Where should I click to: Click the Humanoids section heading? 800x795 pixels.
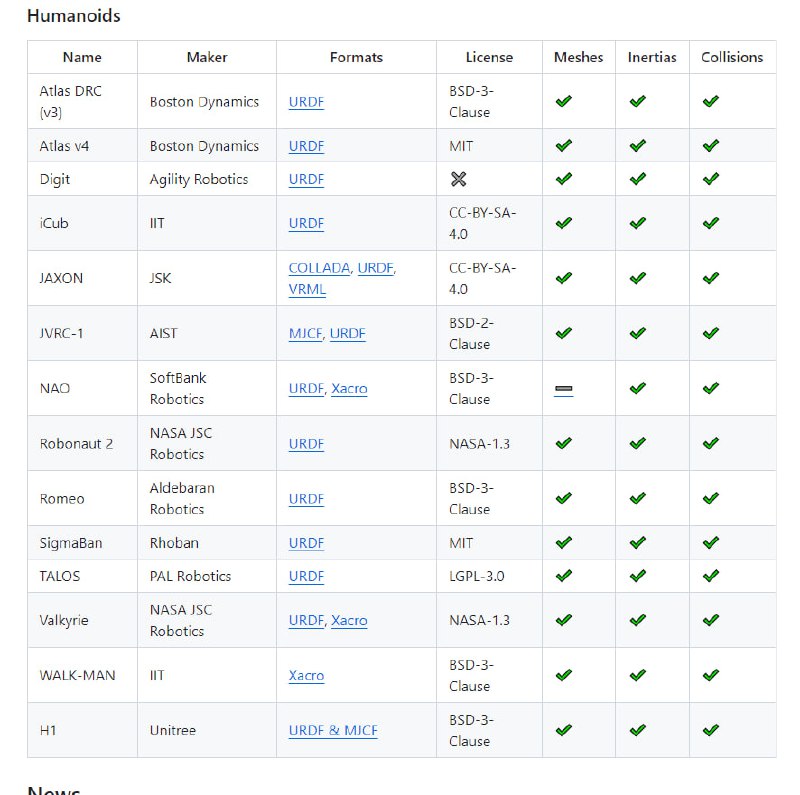point(73,16)
